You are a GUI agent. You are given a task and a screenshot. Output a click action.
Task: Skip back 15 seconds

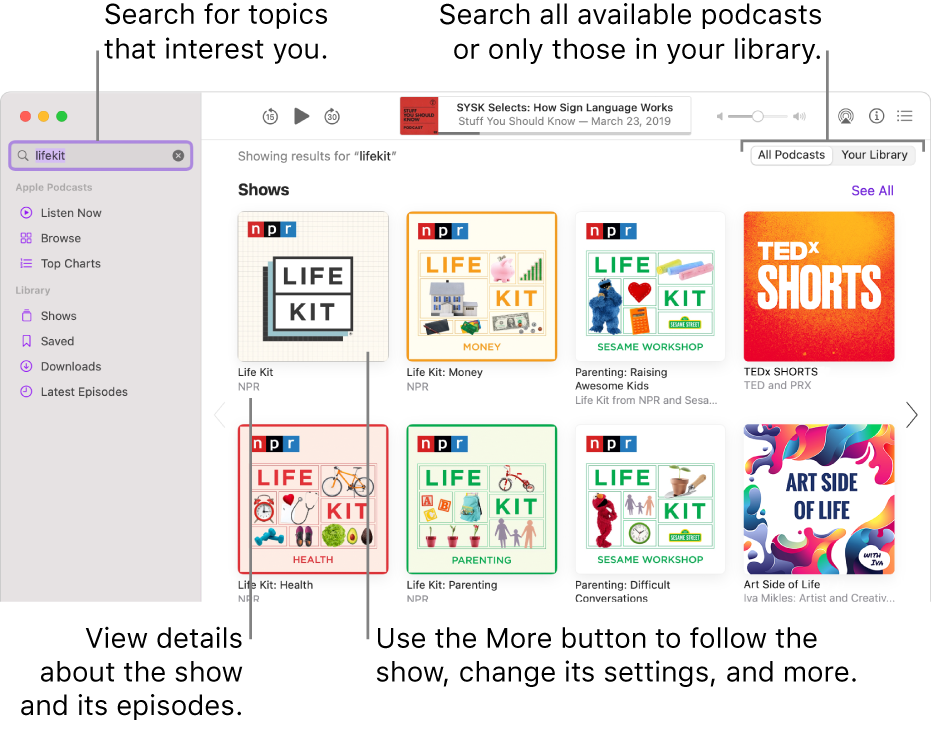click(270, 116)
